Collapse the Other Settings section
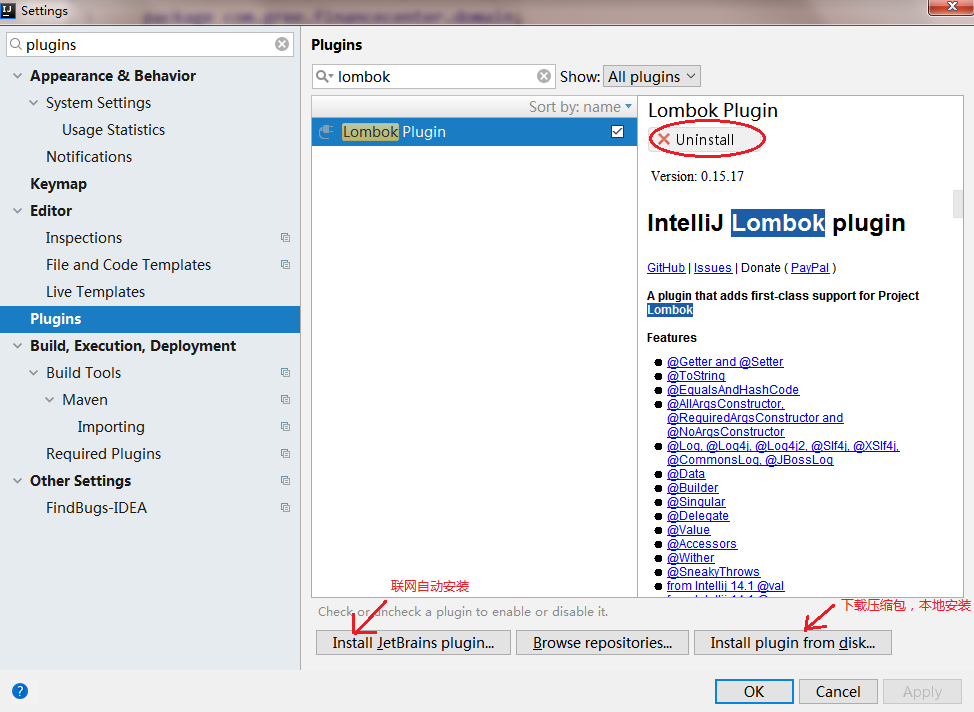The height and width of the screenshot is (712, 974). [17, 481]
